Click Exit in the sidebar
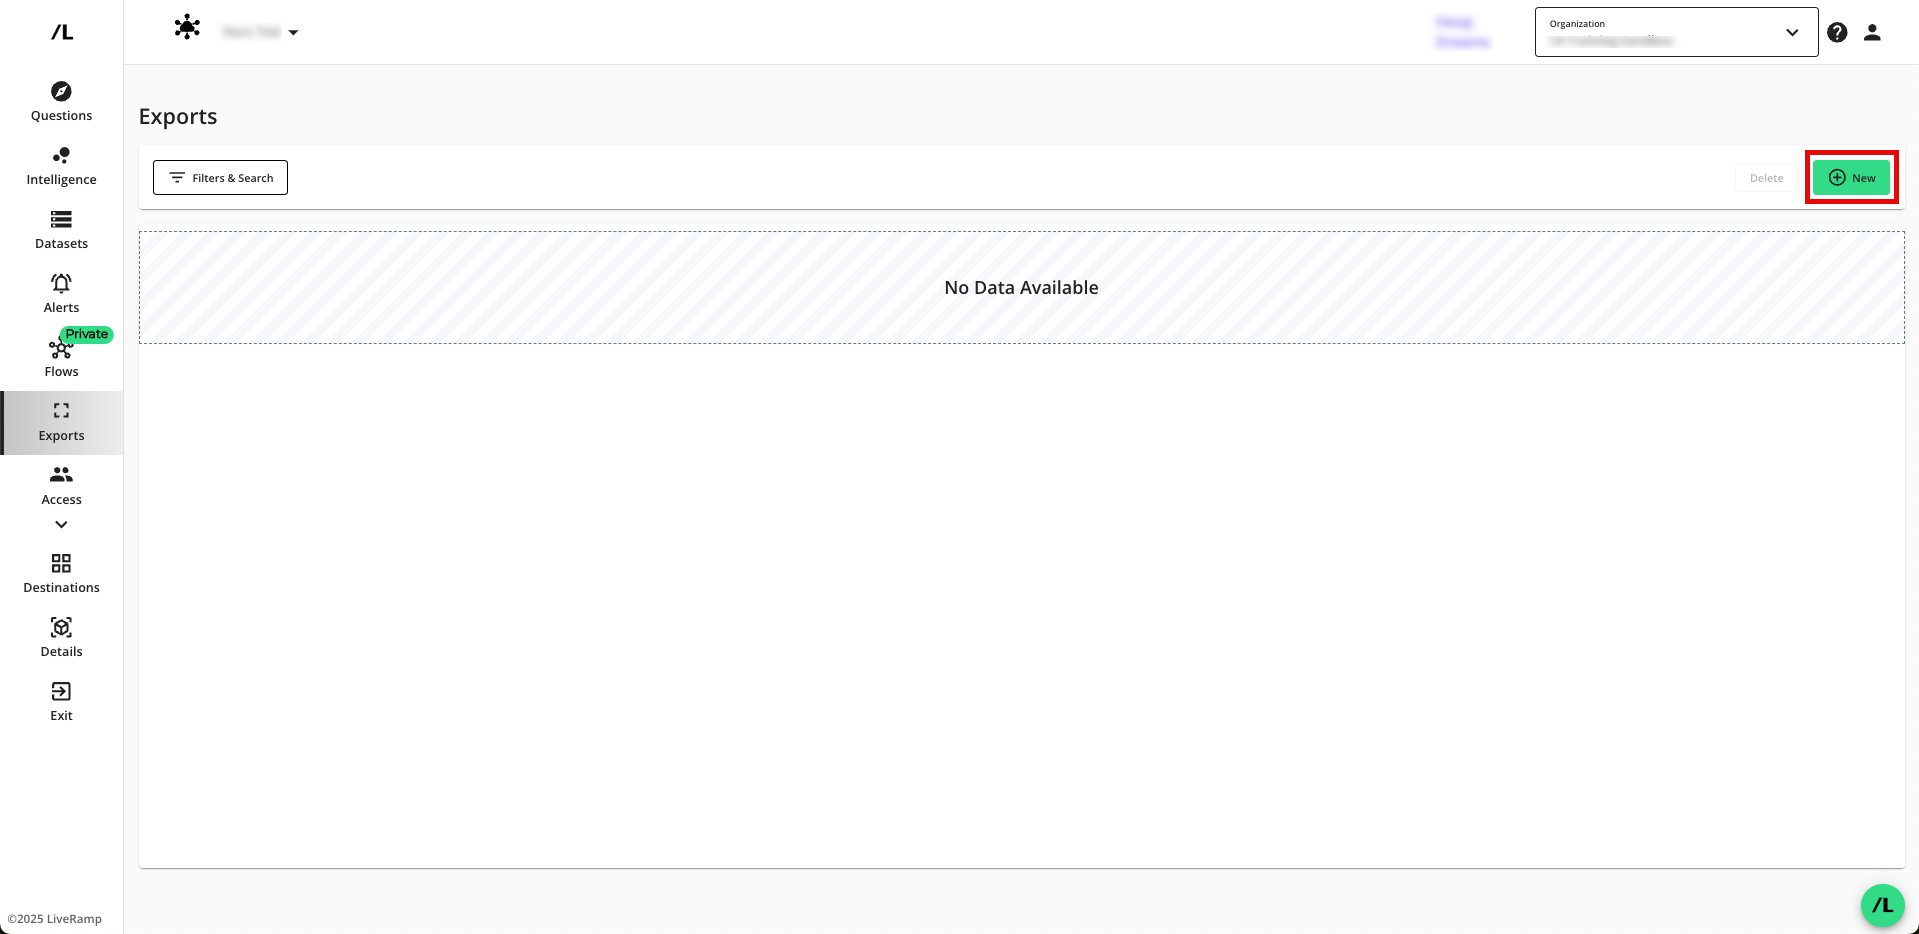The image size is (1919, 934). [61, 702]
